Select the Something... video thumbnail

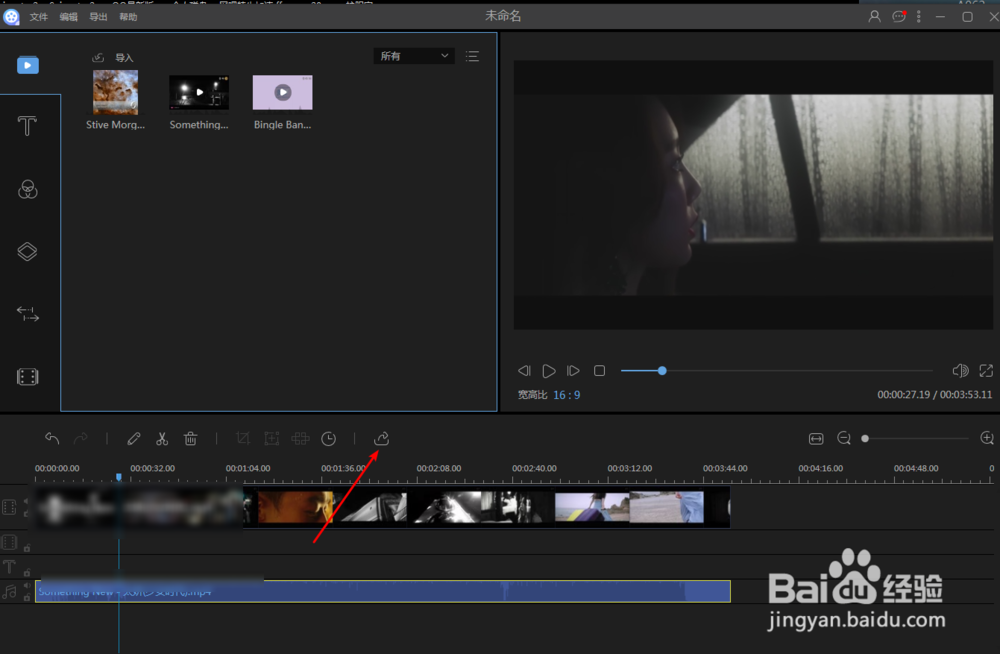click(199, 93)
